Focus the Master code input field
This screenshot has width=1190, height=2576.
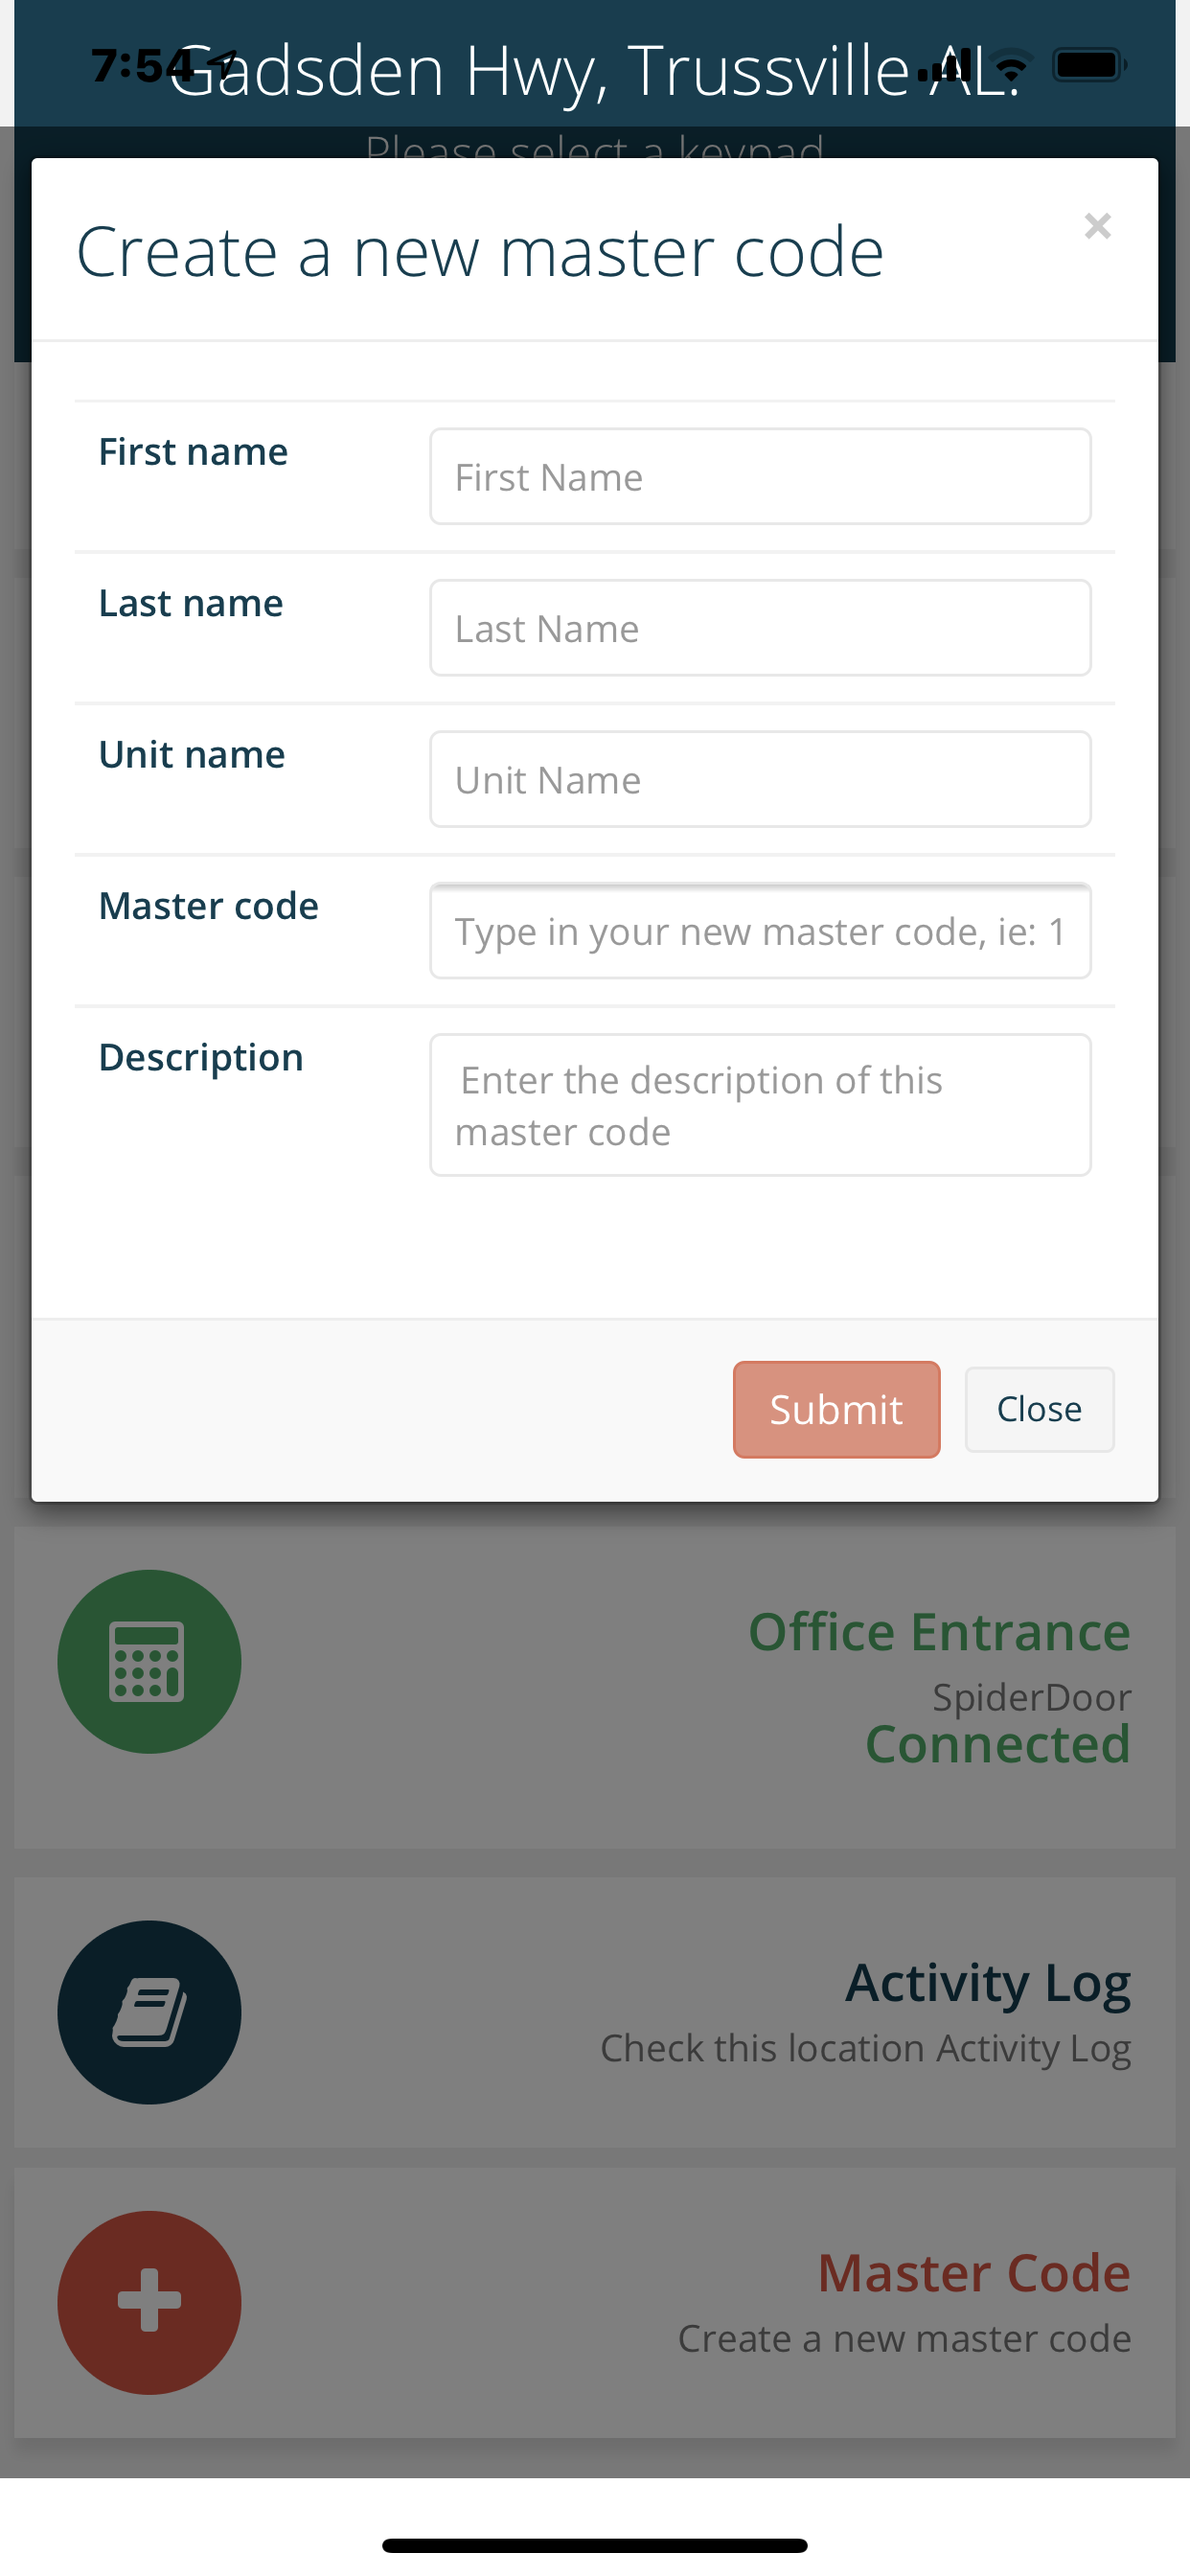coord(760,931)
